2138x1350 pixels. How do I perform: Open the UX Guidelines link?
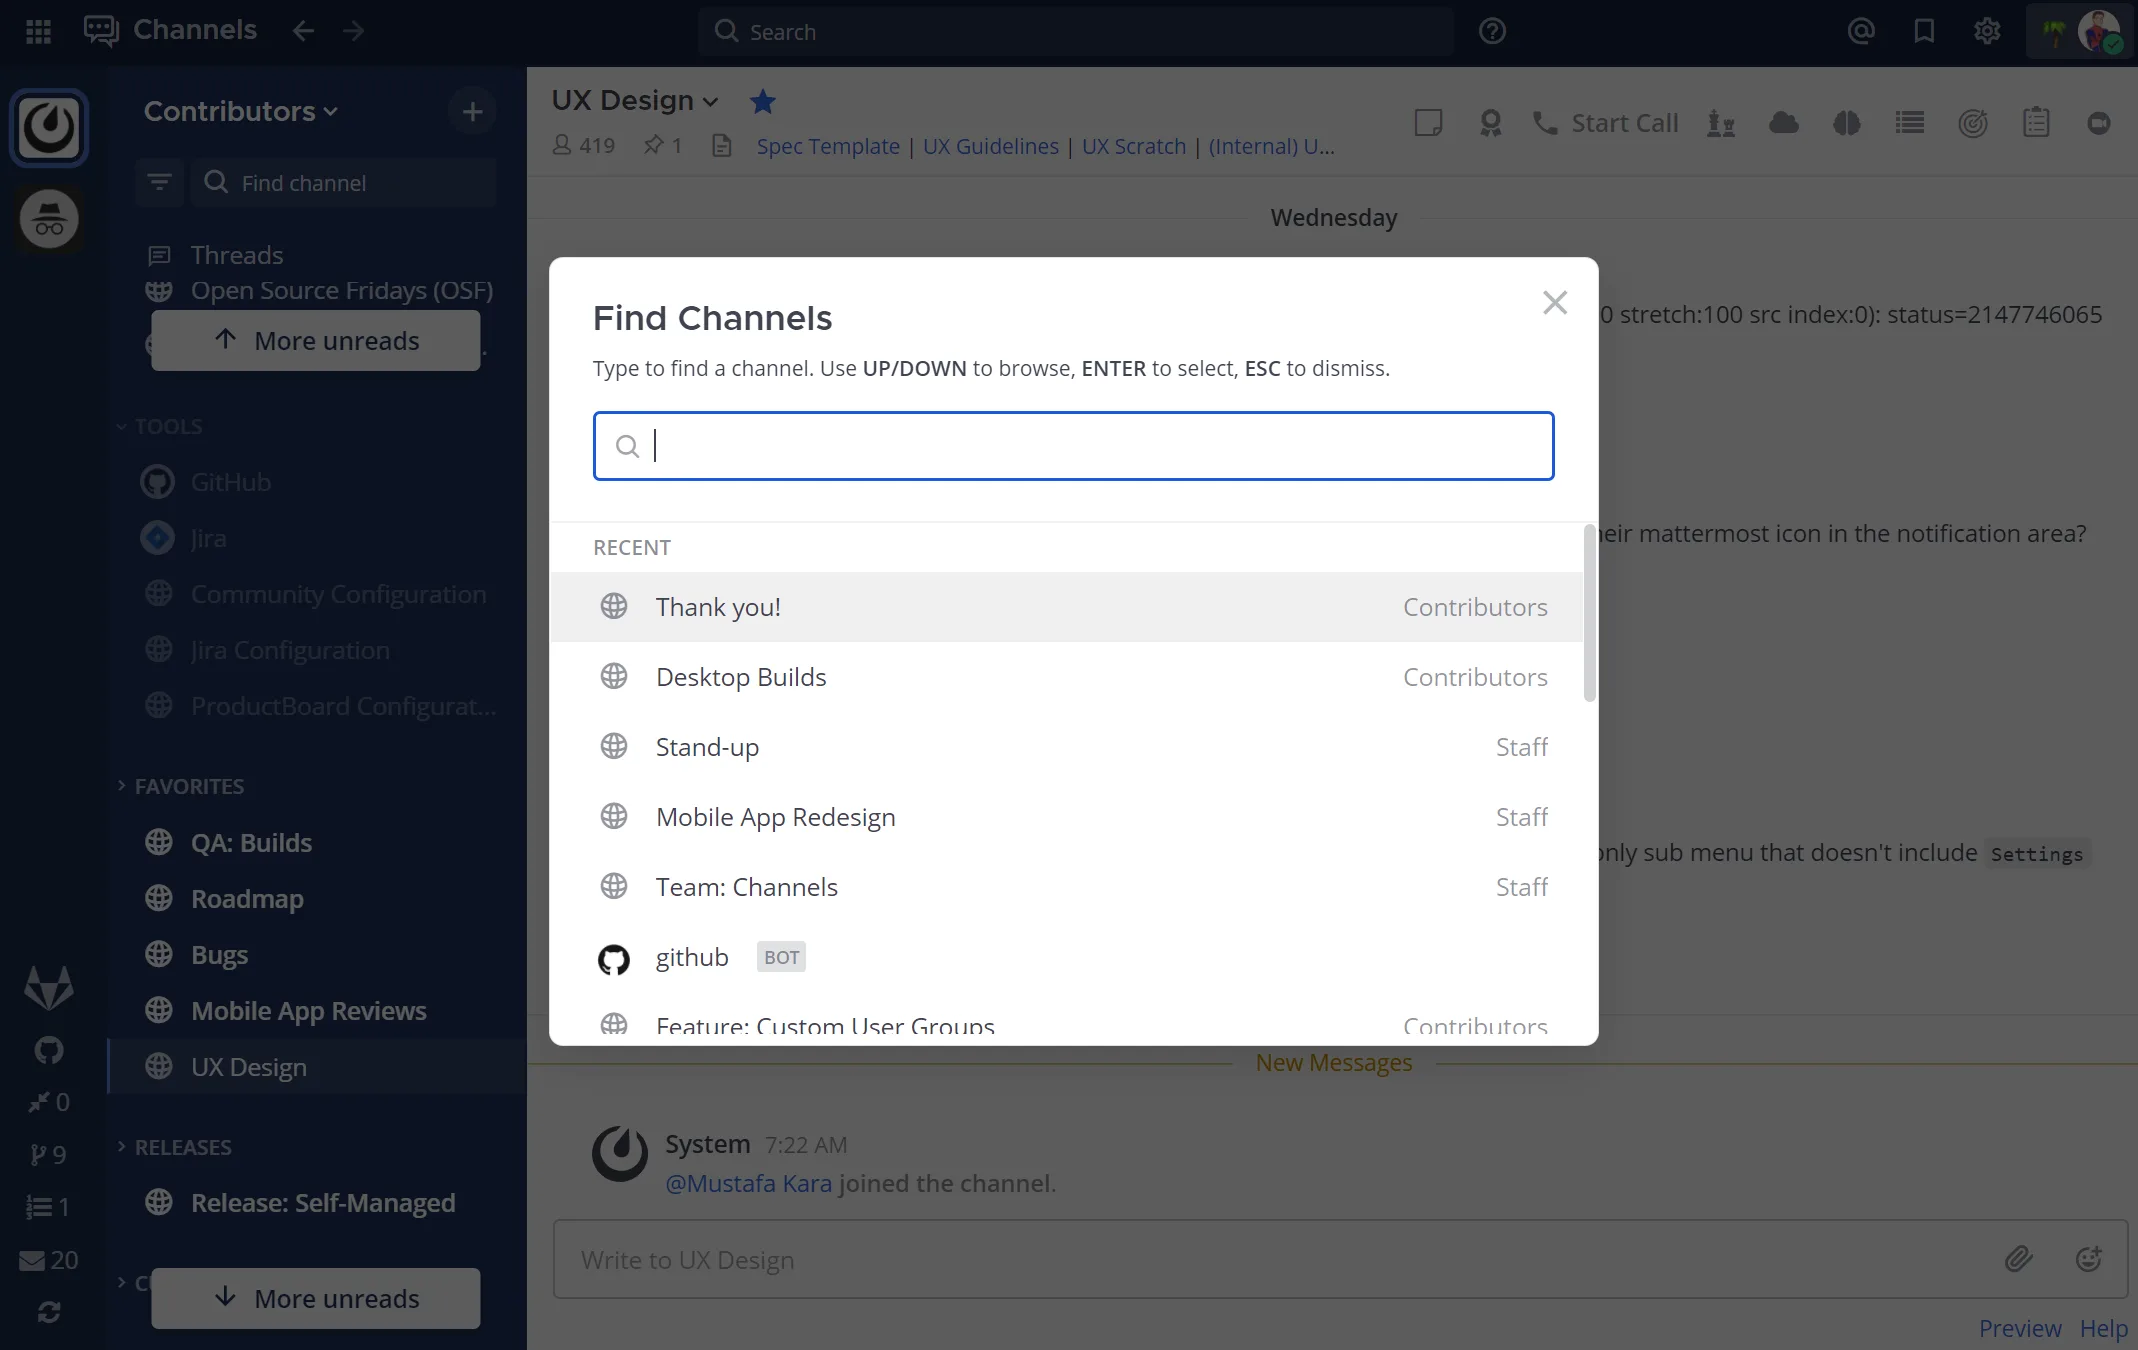click(x=990, y=146)
